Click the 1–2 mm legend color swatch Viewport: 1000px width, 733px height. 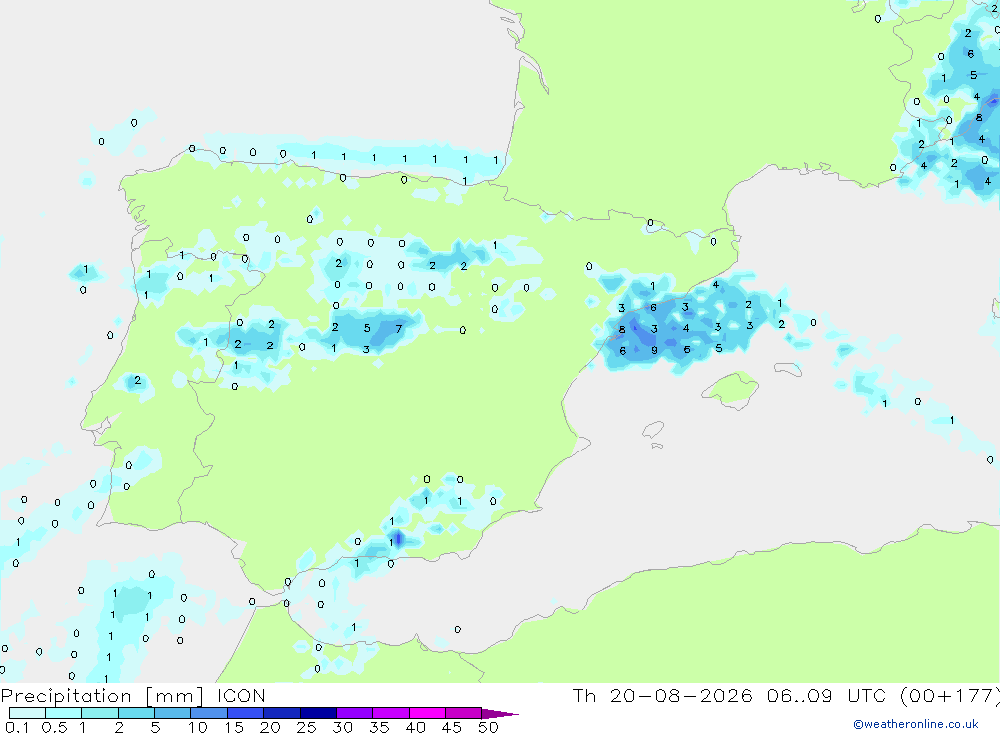click(x=100, y=713)
